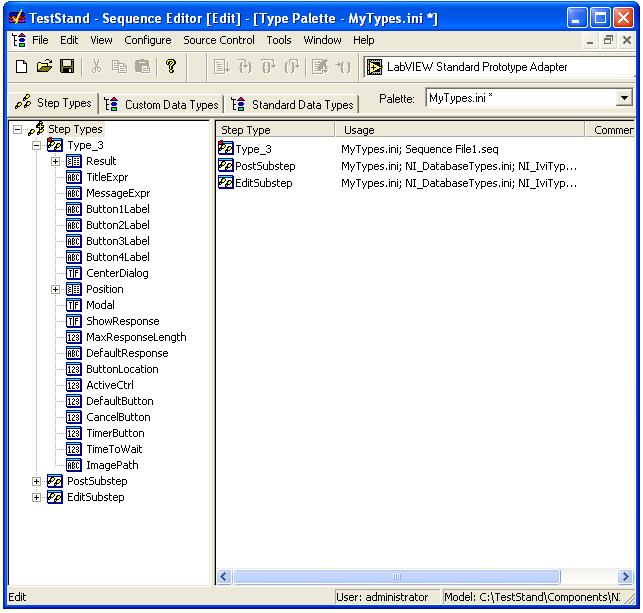Click the horizontal scrollbar thumb
The height and width of the screenshot is (613, 643).
point(396,577)
